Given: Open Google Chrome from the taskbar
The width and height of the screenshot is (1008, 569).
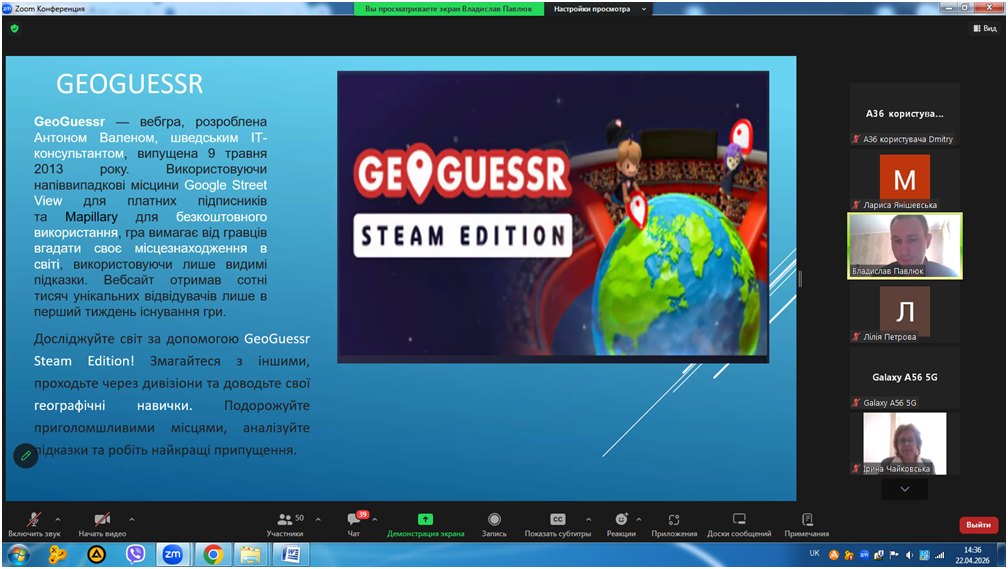Looking at the screenshot, I should [213, 554].
